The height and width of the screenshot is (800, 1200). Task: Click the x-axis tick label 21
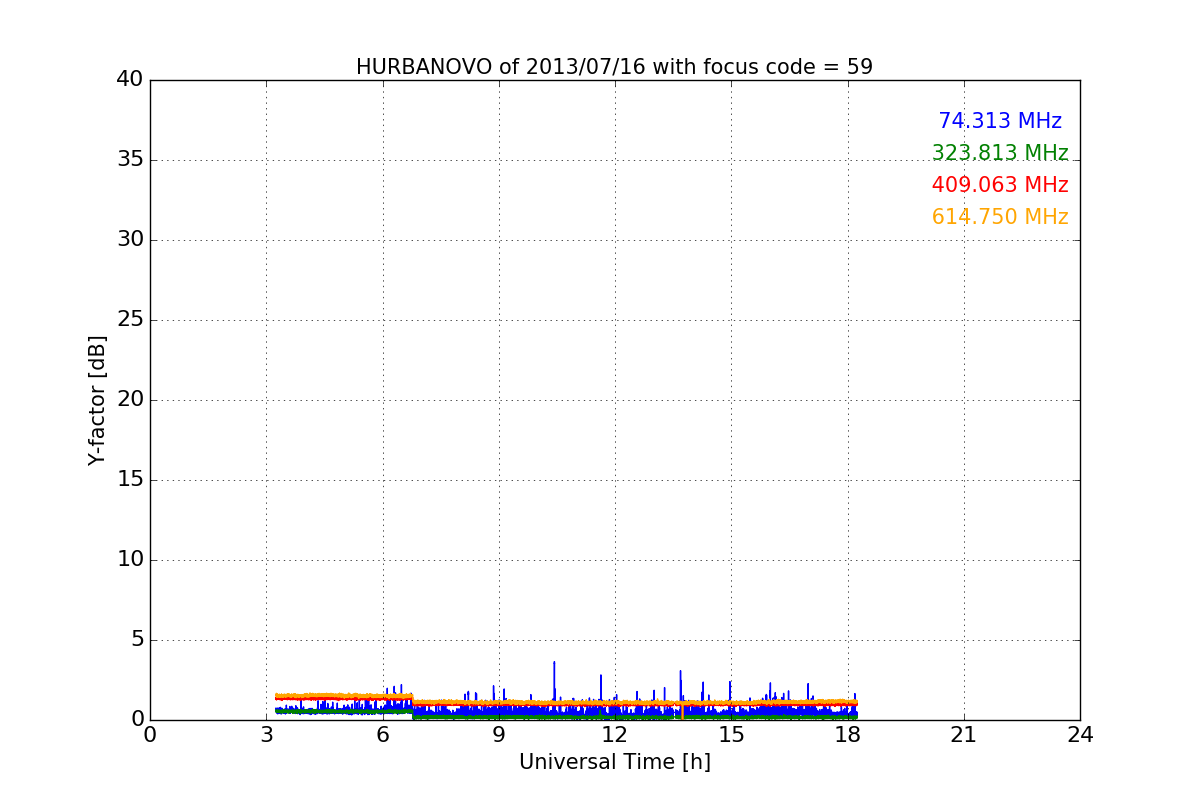click(964, 735)
